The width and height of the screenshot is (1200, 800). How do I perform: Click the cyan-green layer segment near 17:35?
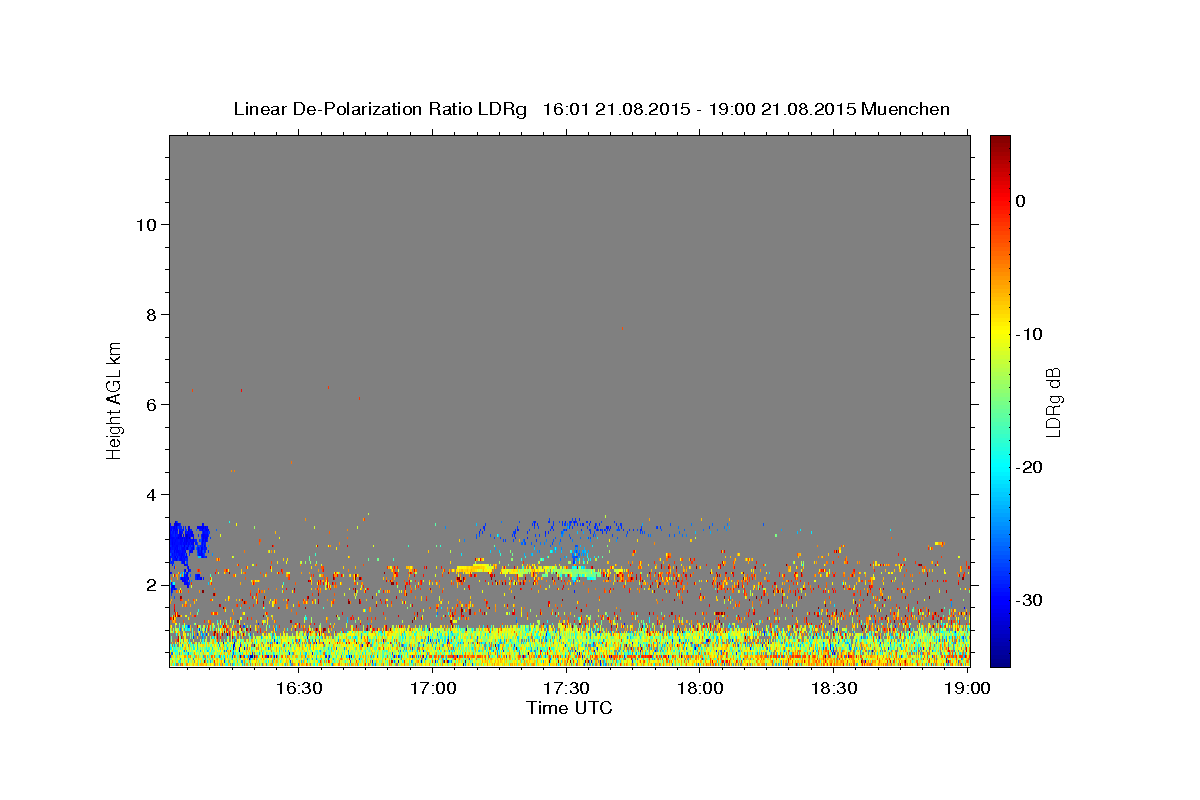click(x=584, y=574)
